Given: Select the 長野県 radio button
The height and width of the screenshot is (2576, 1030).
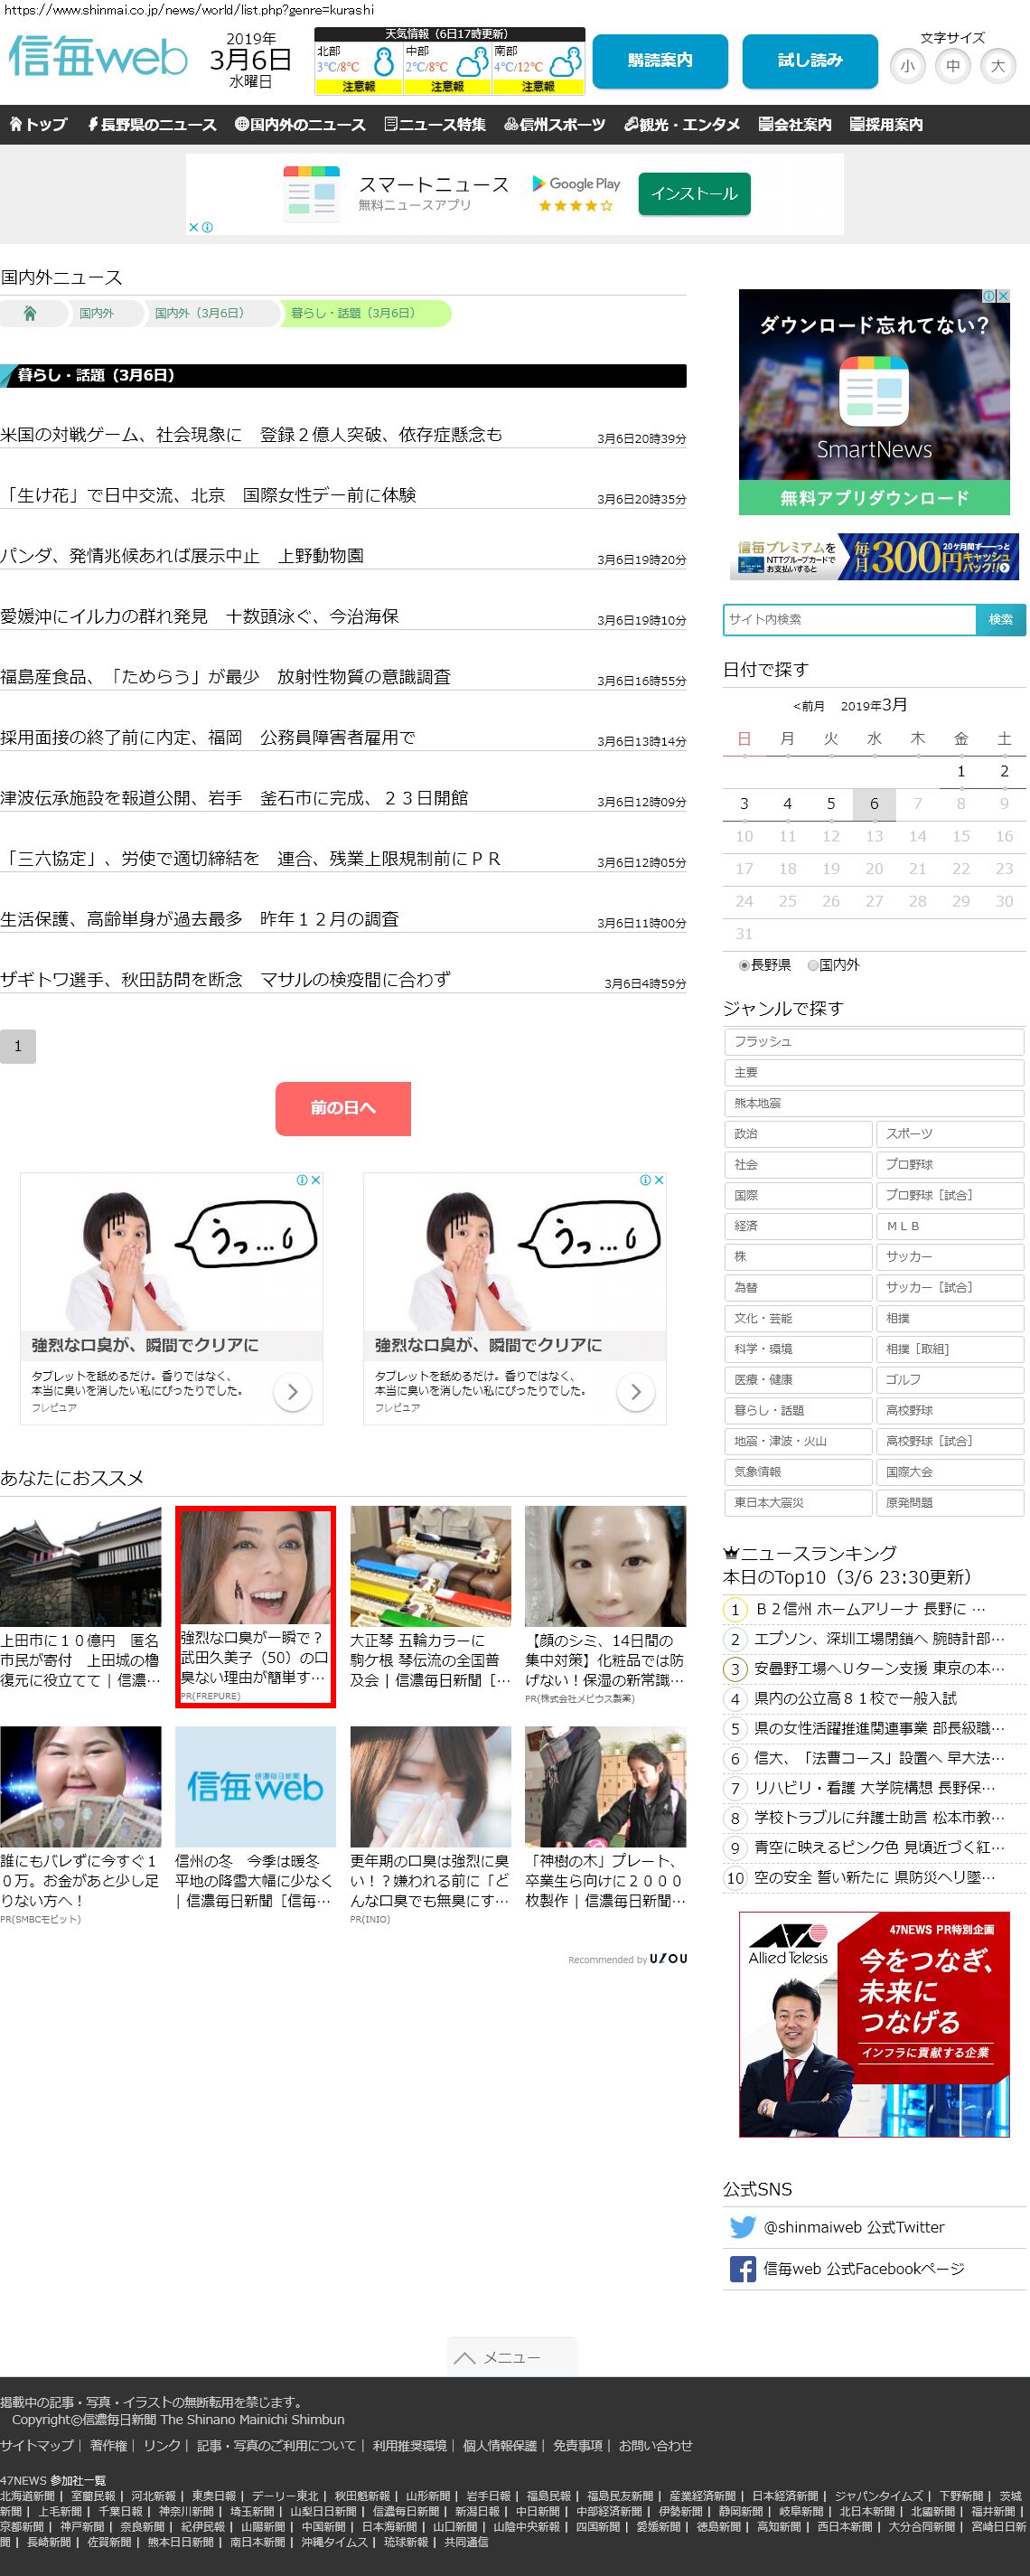Looking at the screenshot, I should click(x=744, y=965).
